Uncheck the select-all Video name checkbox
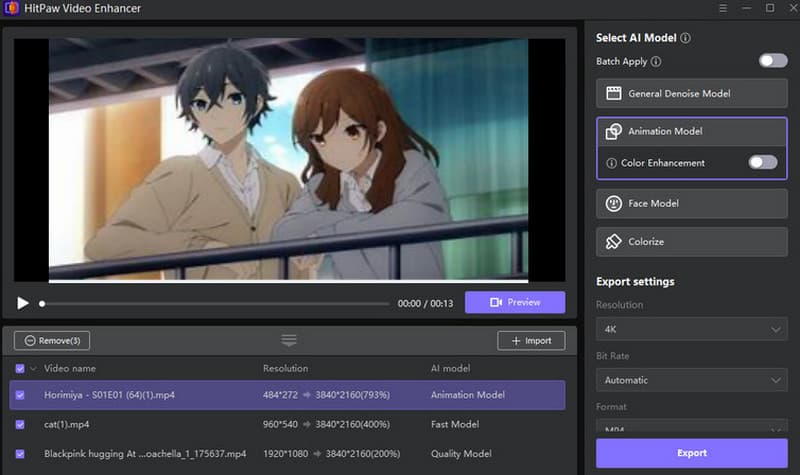This screenshot has height=475, width=800. [x=21, y=369]
